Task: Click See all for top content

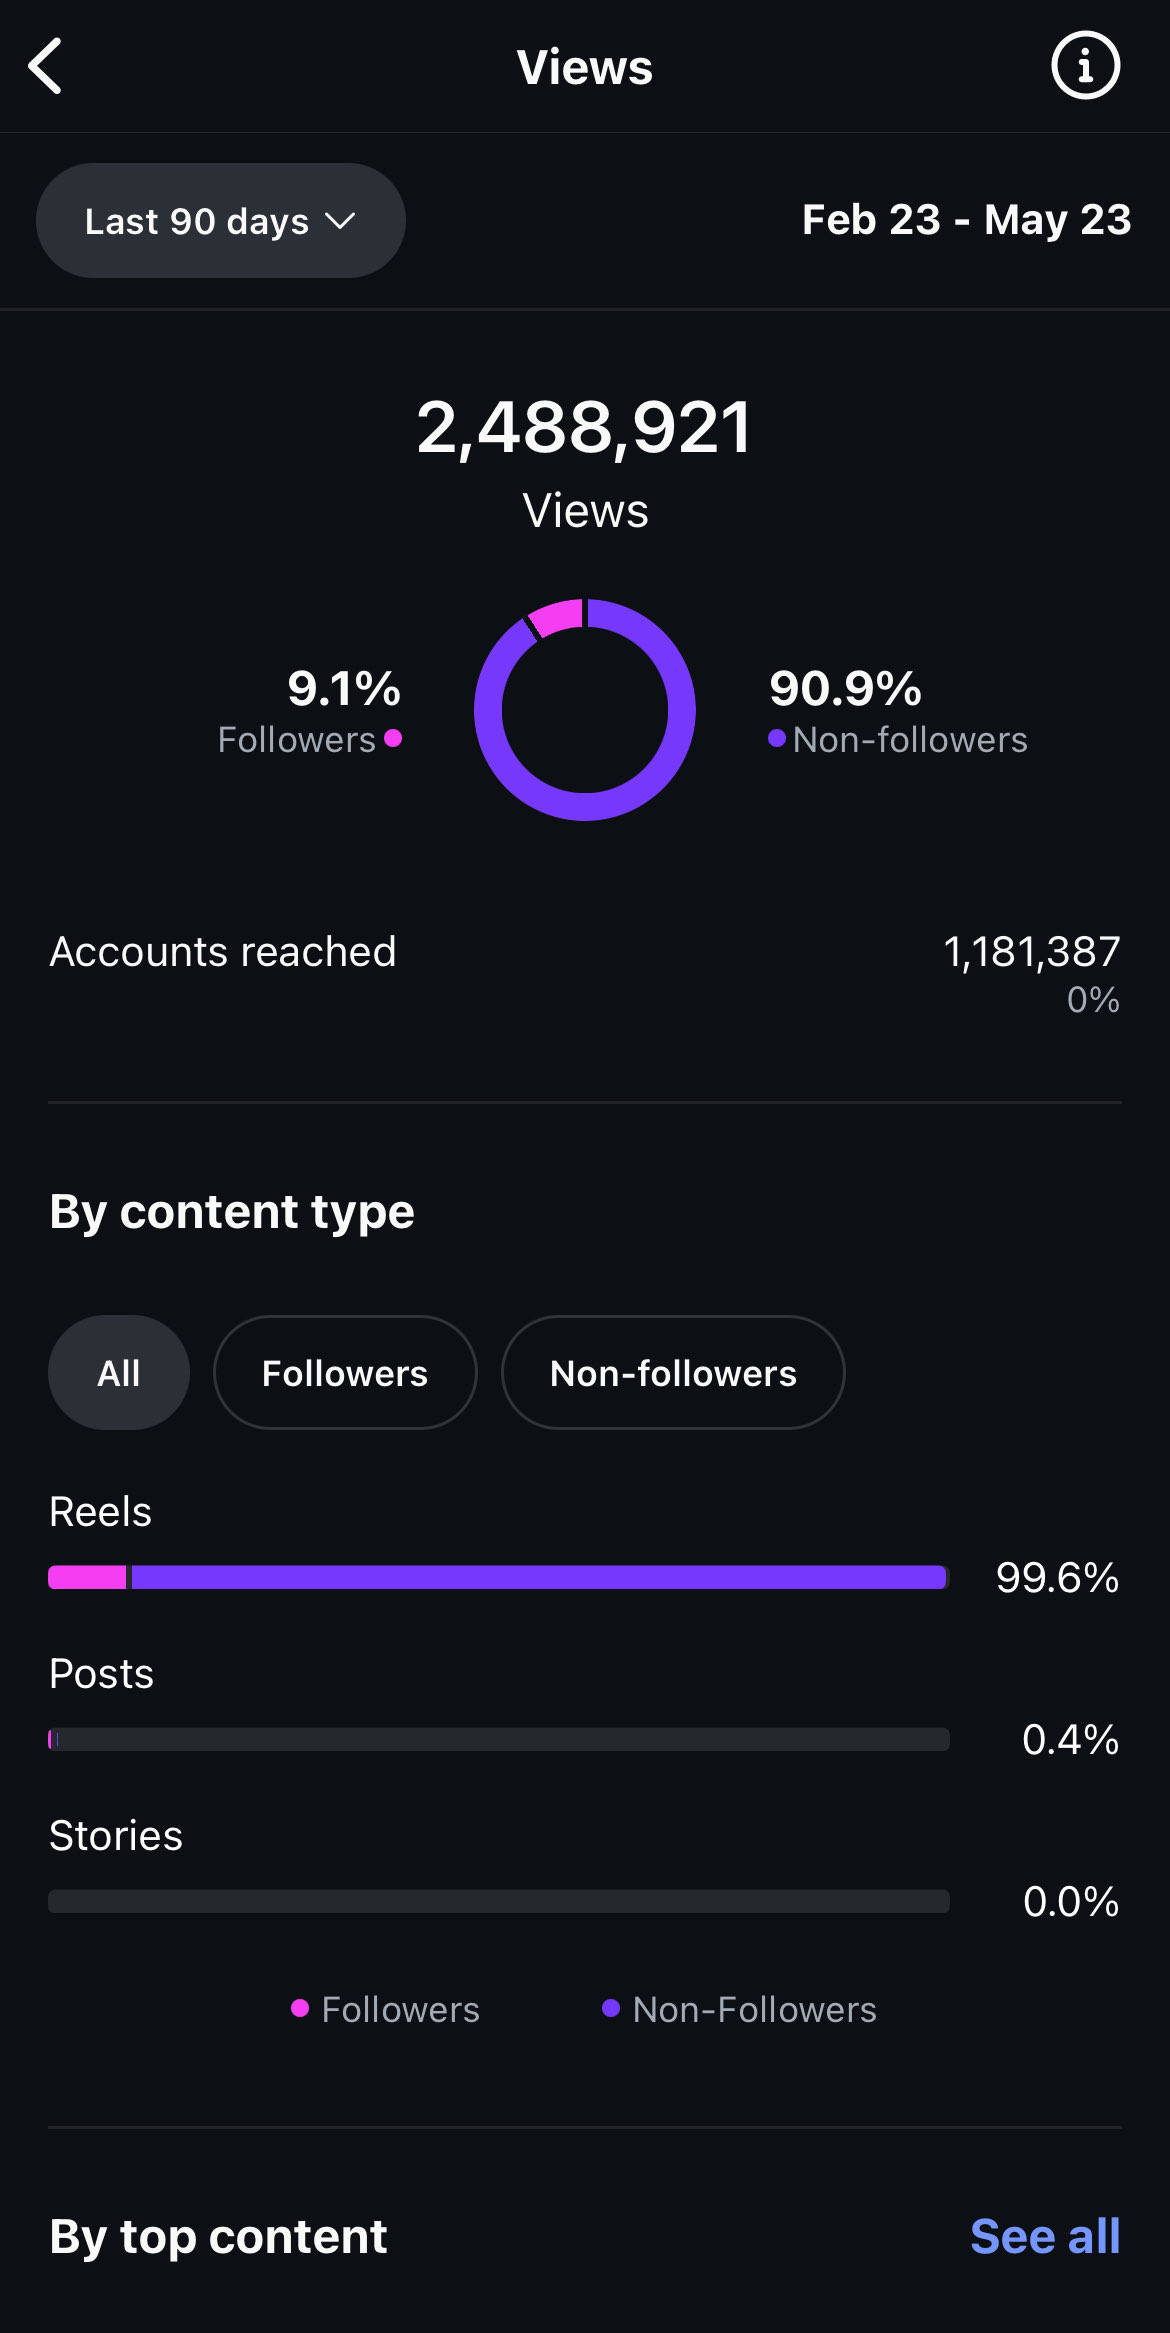Action: (x=1045, y=2236)
